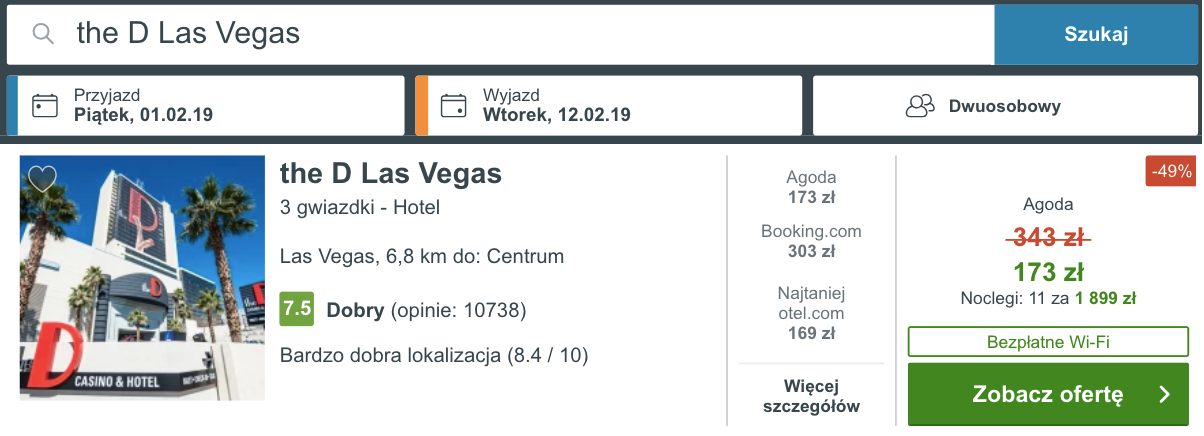This screenshot has width=1204, height=436.
Task: Select the Booking.com 303 zł offer
Action: click(811, 241)
